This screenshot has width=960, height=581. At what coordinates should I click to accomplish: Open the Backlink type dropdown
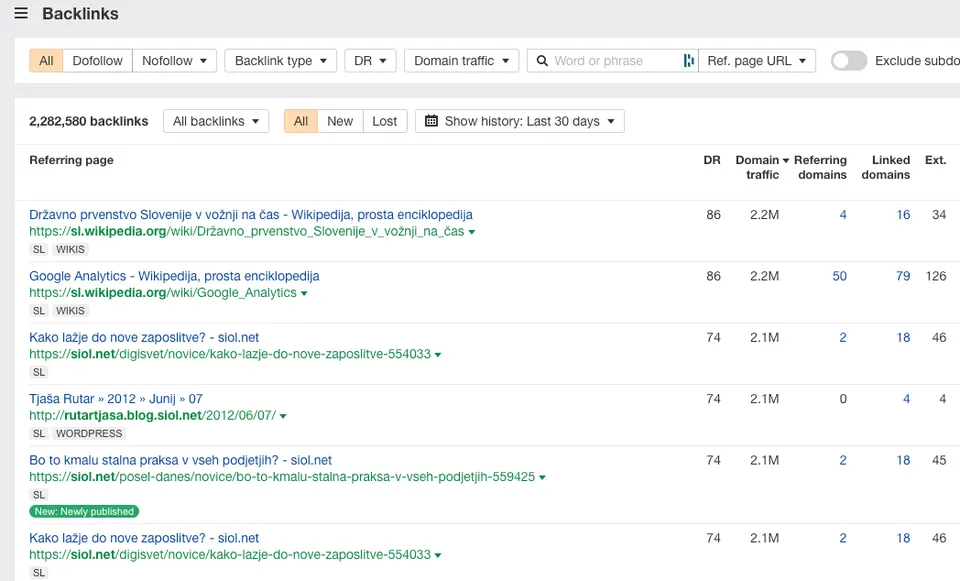pyautogui.click(x=280, y=61)
